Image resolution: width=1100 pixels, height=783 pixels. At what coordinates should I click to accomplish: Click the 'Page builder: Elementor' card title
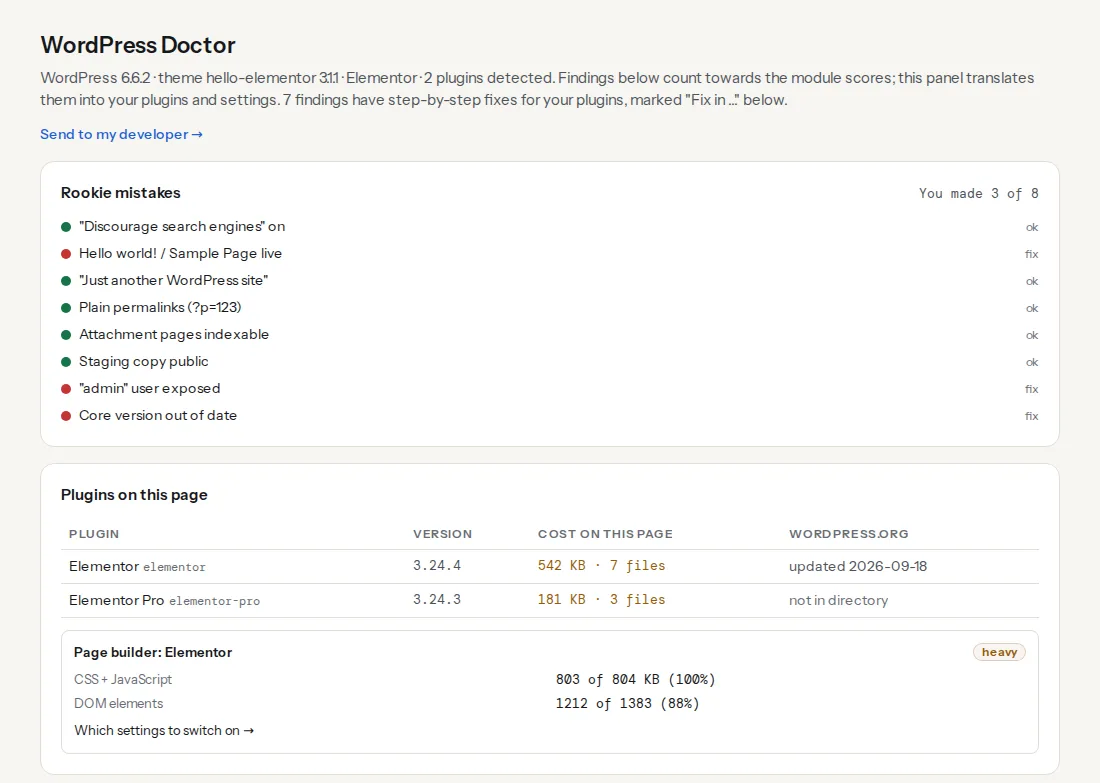153,652
